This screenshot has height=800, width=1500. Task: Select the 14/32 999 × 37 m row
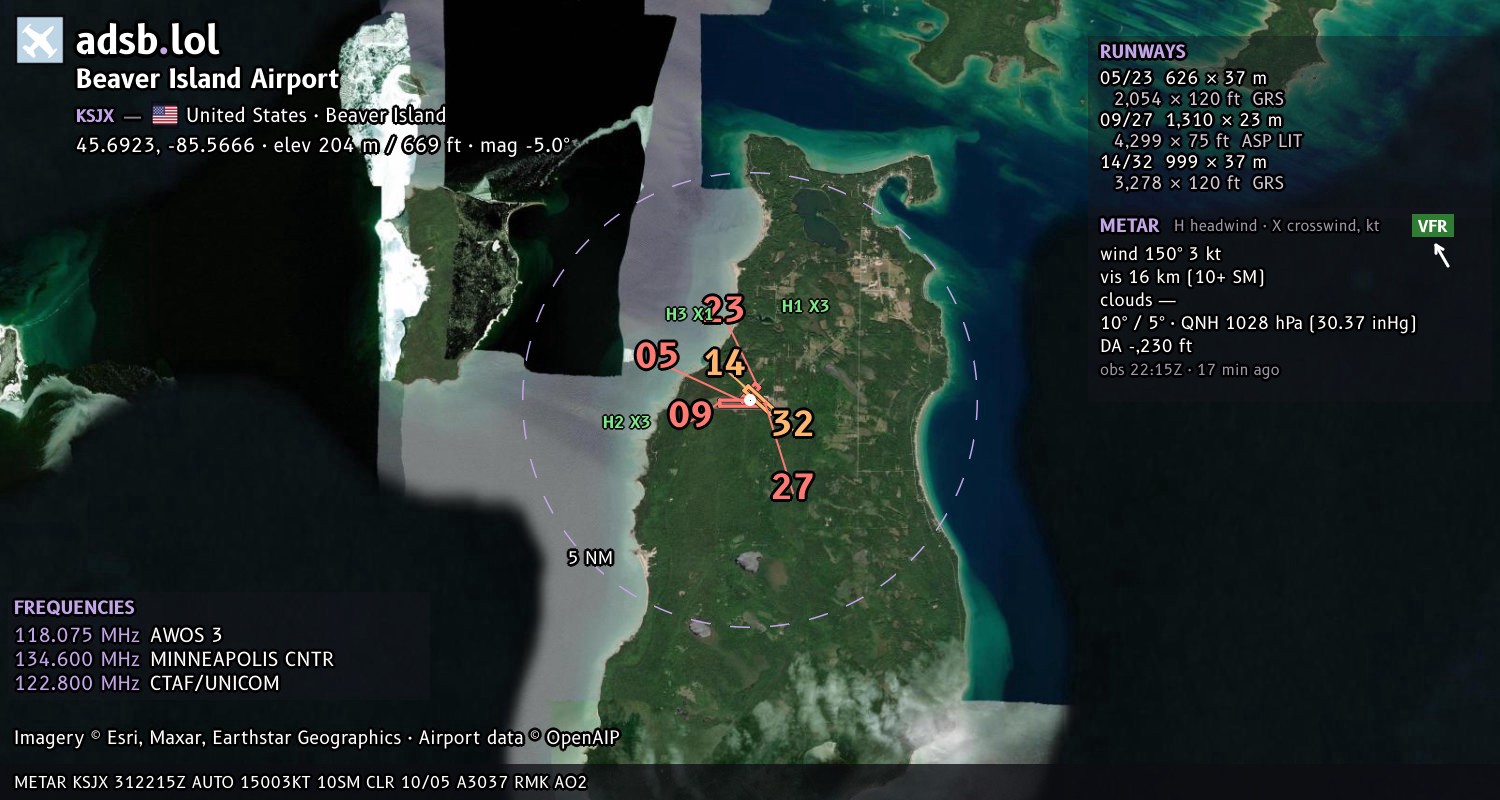coord(1183,162)
